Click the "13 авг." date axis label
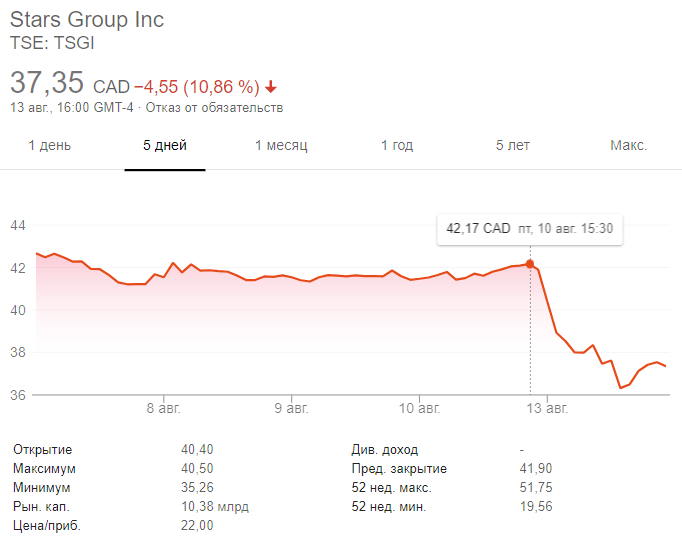 click(x=547, y=408)
